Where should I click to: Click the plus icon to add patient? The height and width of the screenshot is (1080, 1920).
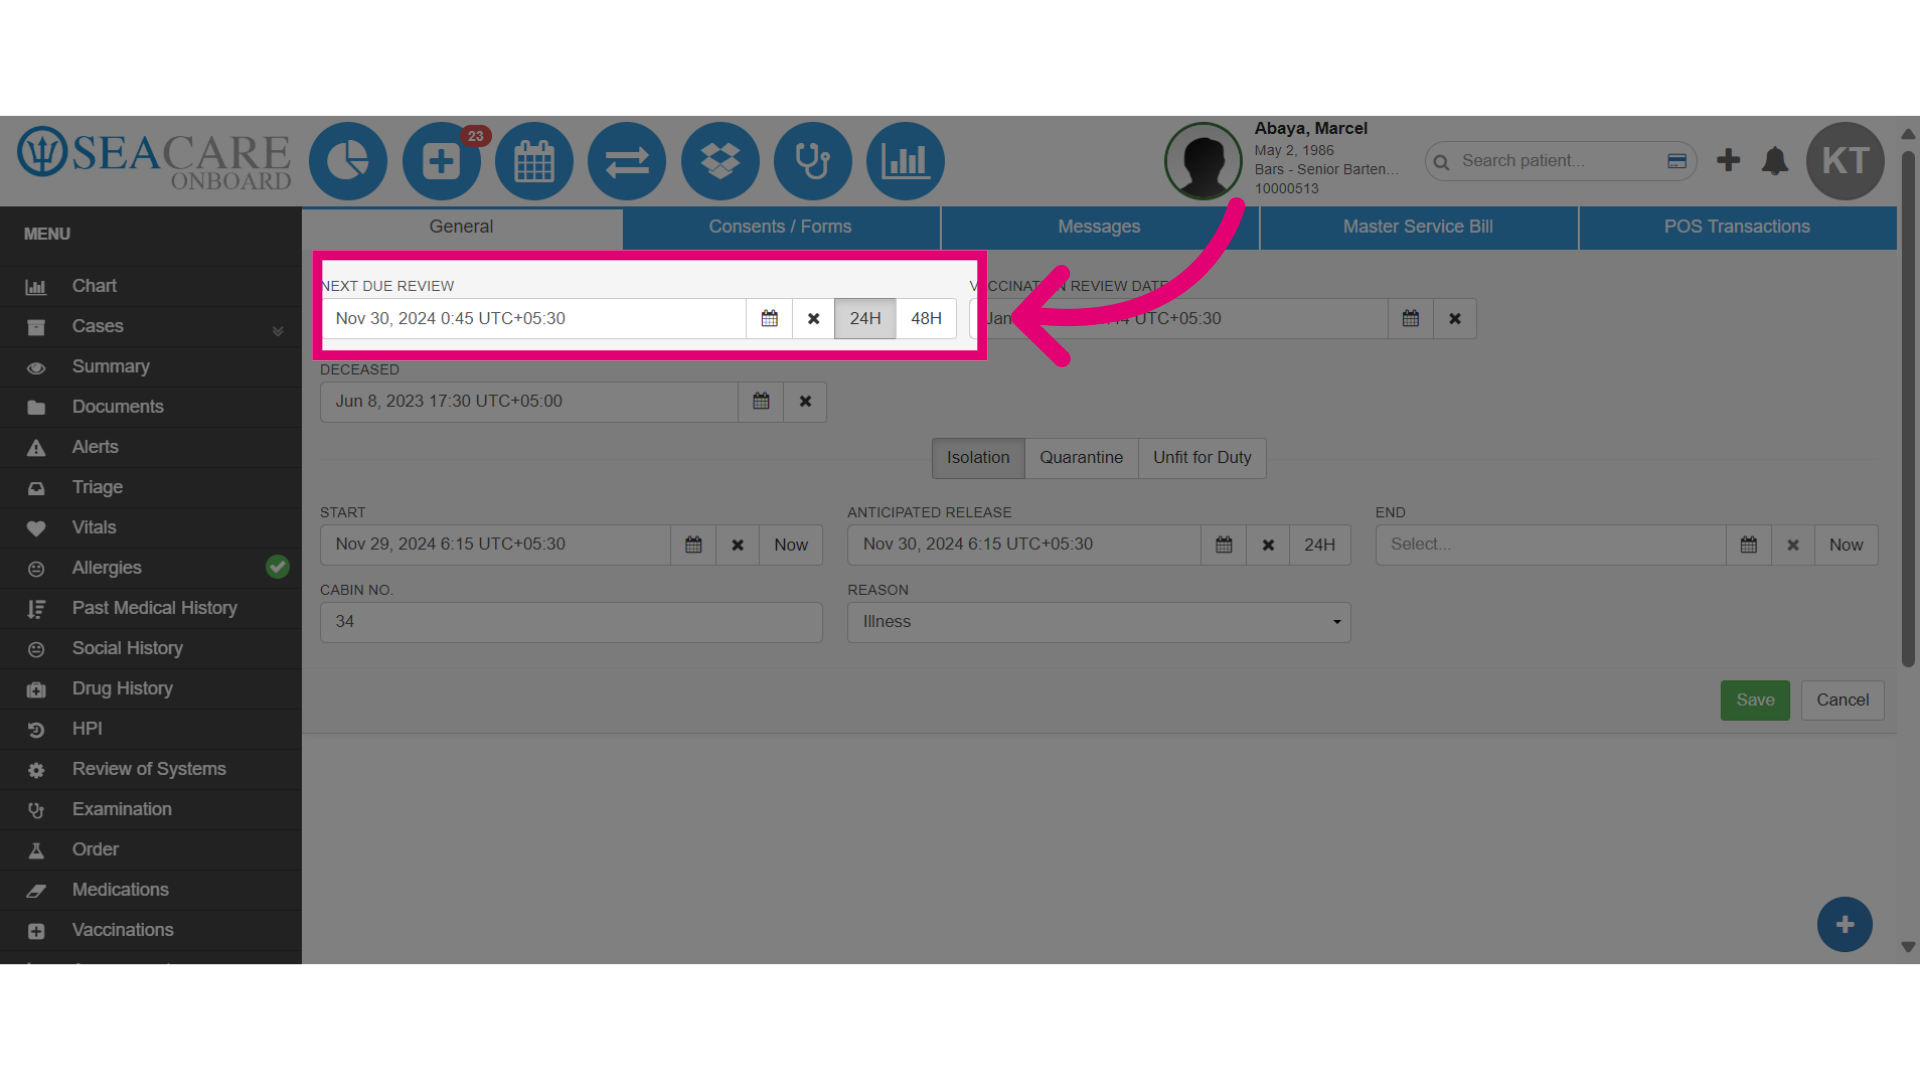click(1728, 160)
